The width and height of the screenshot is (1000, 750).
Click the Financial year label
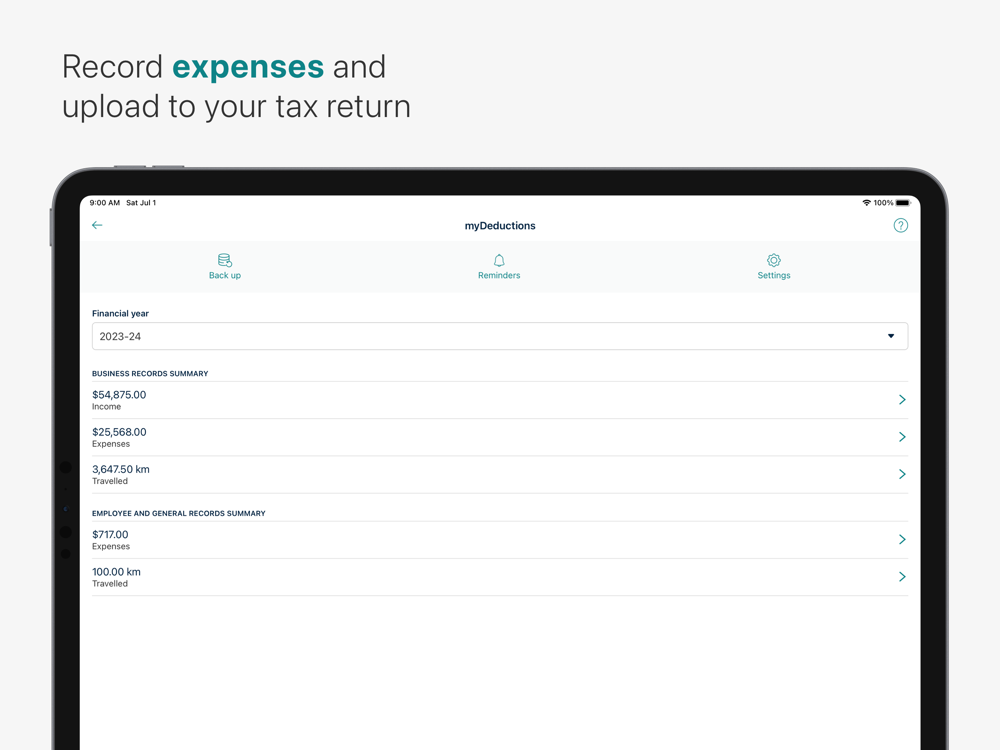click(x=121, y=313)
